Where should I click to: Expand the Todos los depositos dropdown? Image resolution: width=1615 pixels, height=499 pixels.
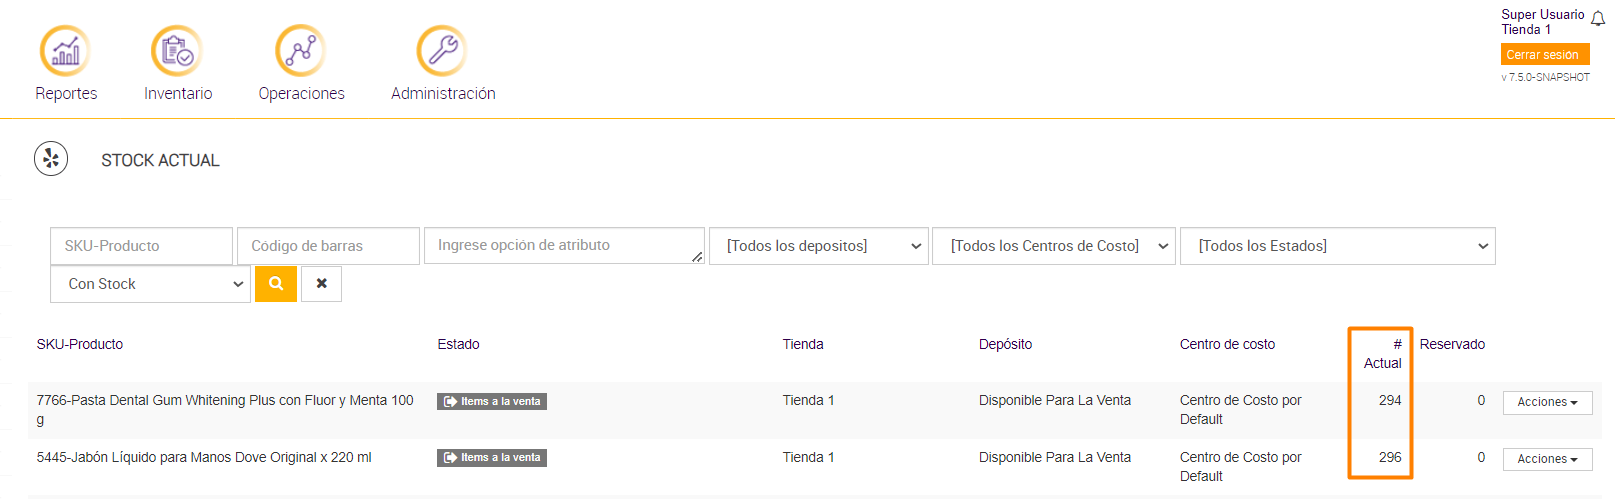coord(818,246)
